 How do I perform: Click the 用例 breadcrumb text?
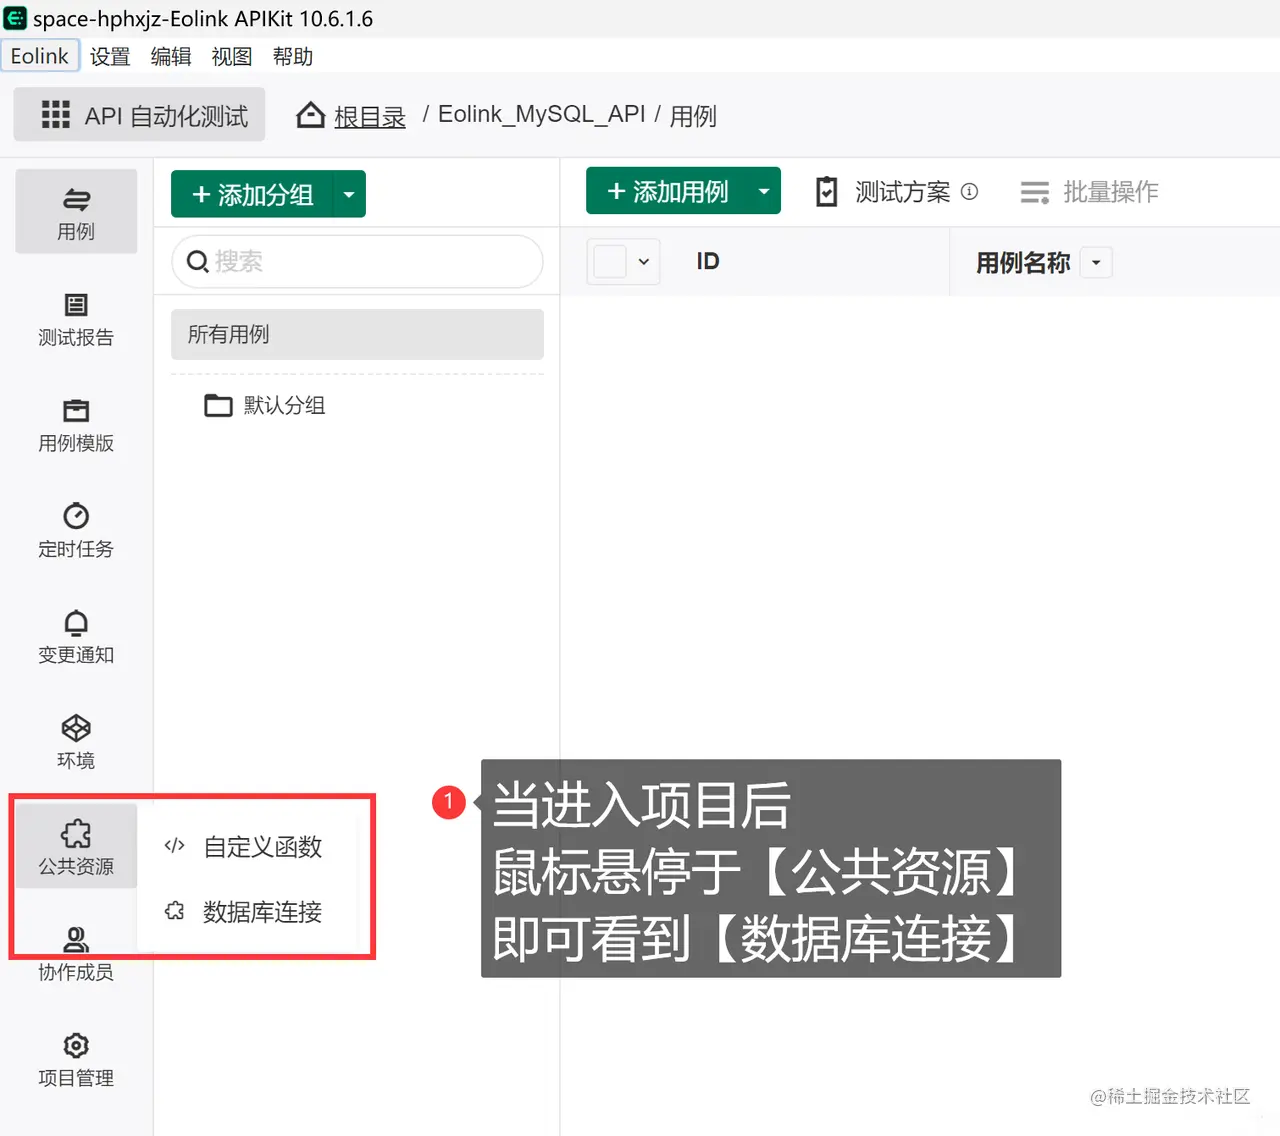coord(693,116)
